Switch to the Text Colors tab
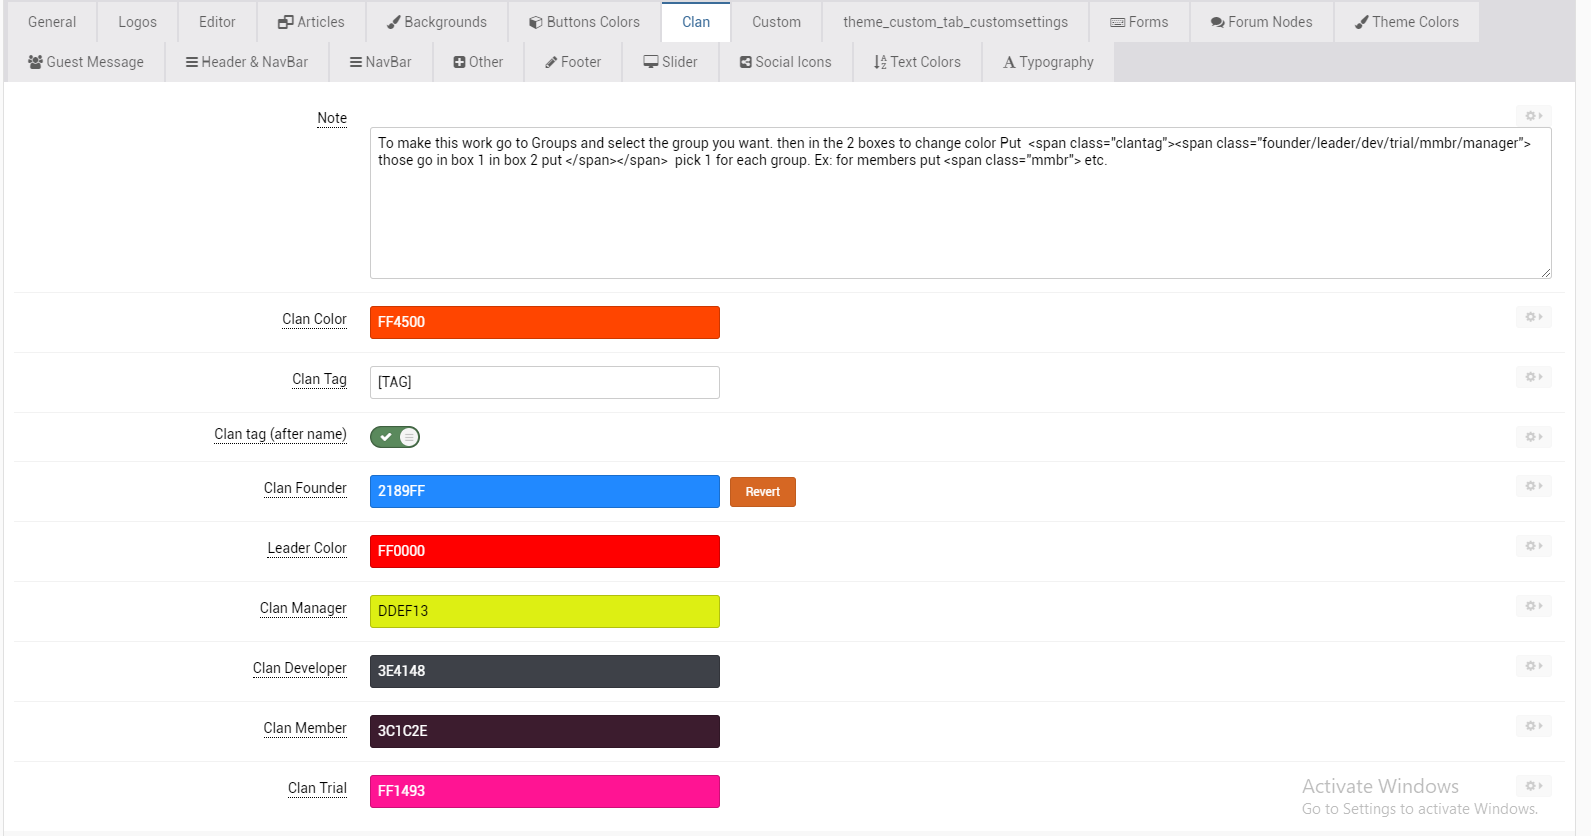 pos(917,62)
